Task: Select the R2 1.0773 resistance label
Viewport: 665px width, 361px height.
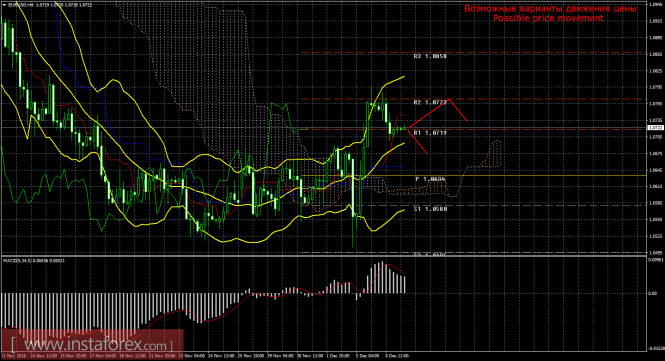Action: coord(430,103)
